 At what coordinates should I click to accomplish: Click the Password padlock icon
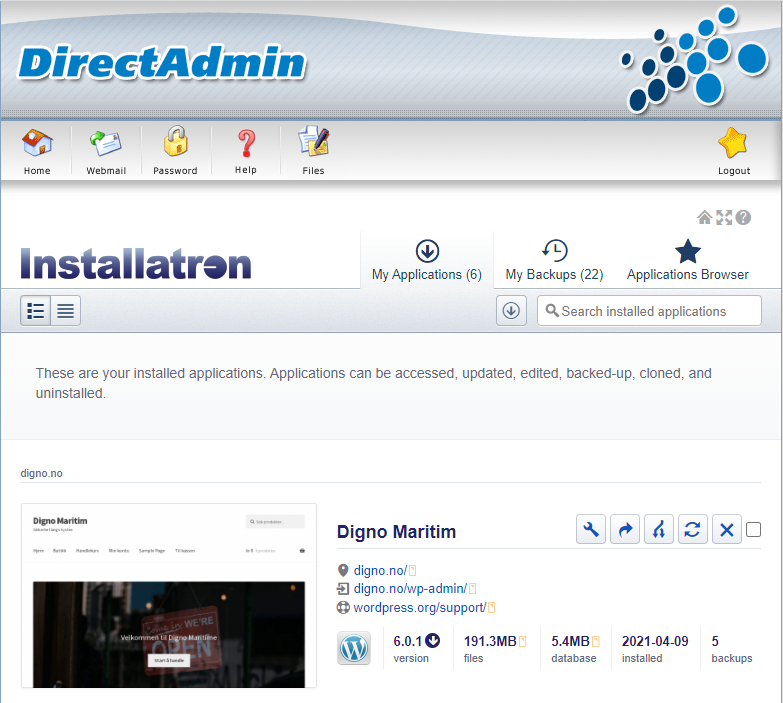175,141
